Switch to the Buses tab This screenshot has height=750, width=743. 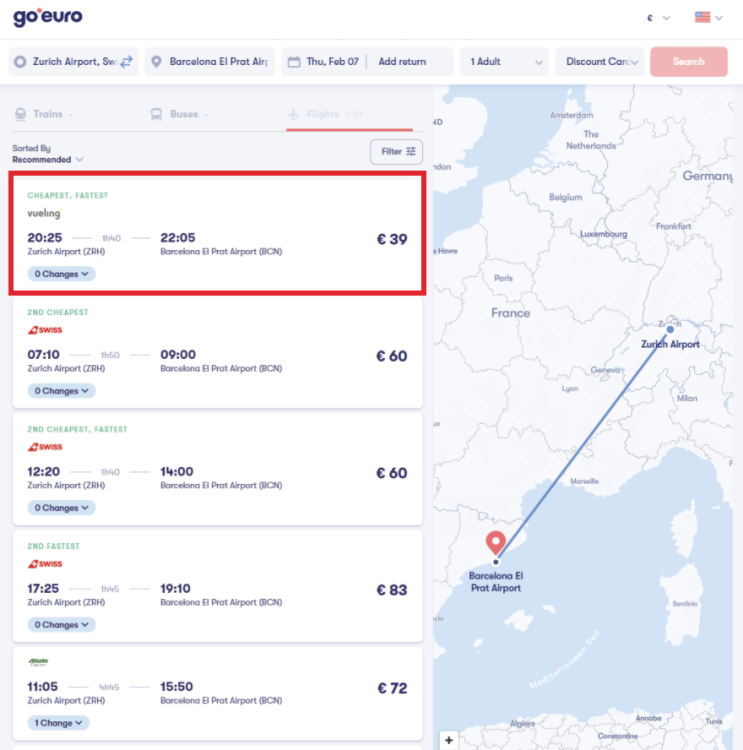(x=179, y=114)
